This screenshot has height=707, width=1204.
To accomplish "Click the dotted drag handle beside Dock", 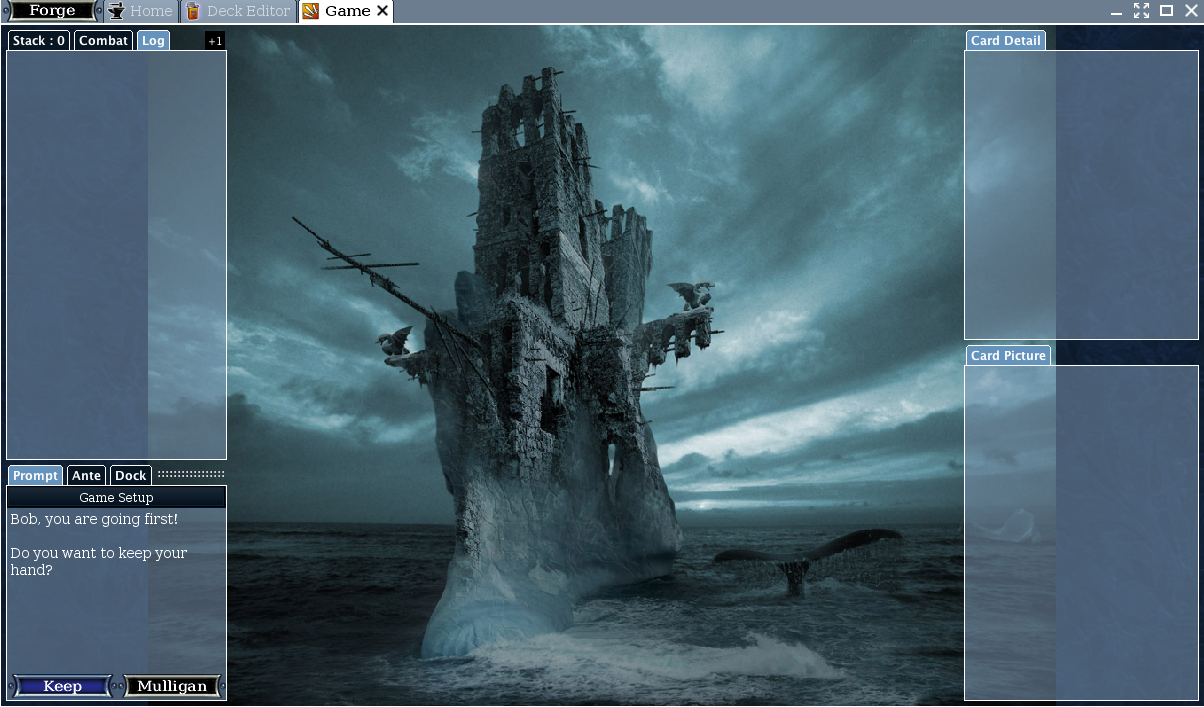I will tap(191, 475).
